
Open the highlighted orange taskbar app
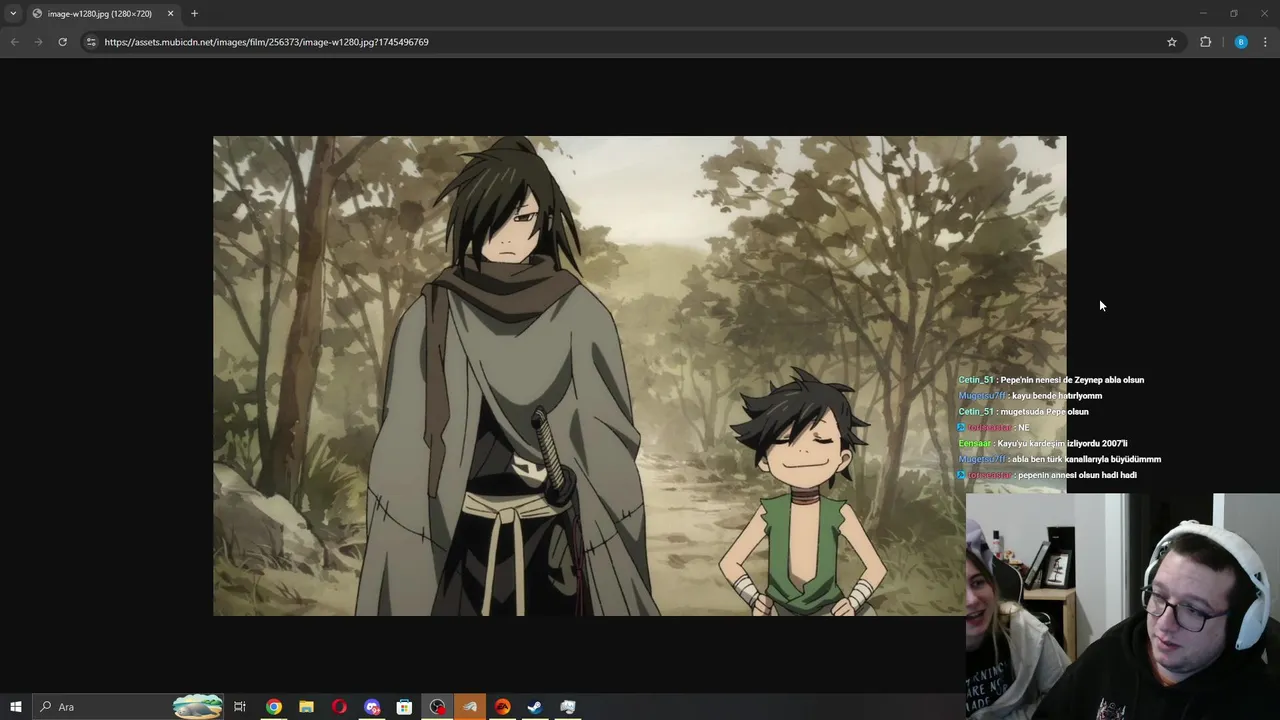(470, 707)
